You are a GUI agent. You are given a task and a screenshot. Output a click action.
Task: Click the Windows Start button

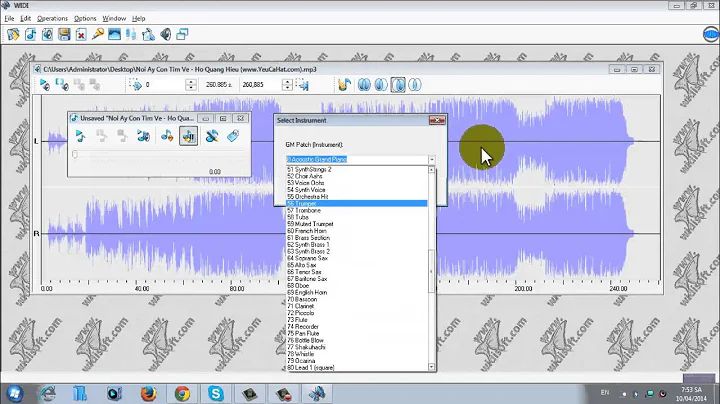15,394
